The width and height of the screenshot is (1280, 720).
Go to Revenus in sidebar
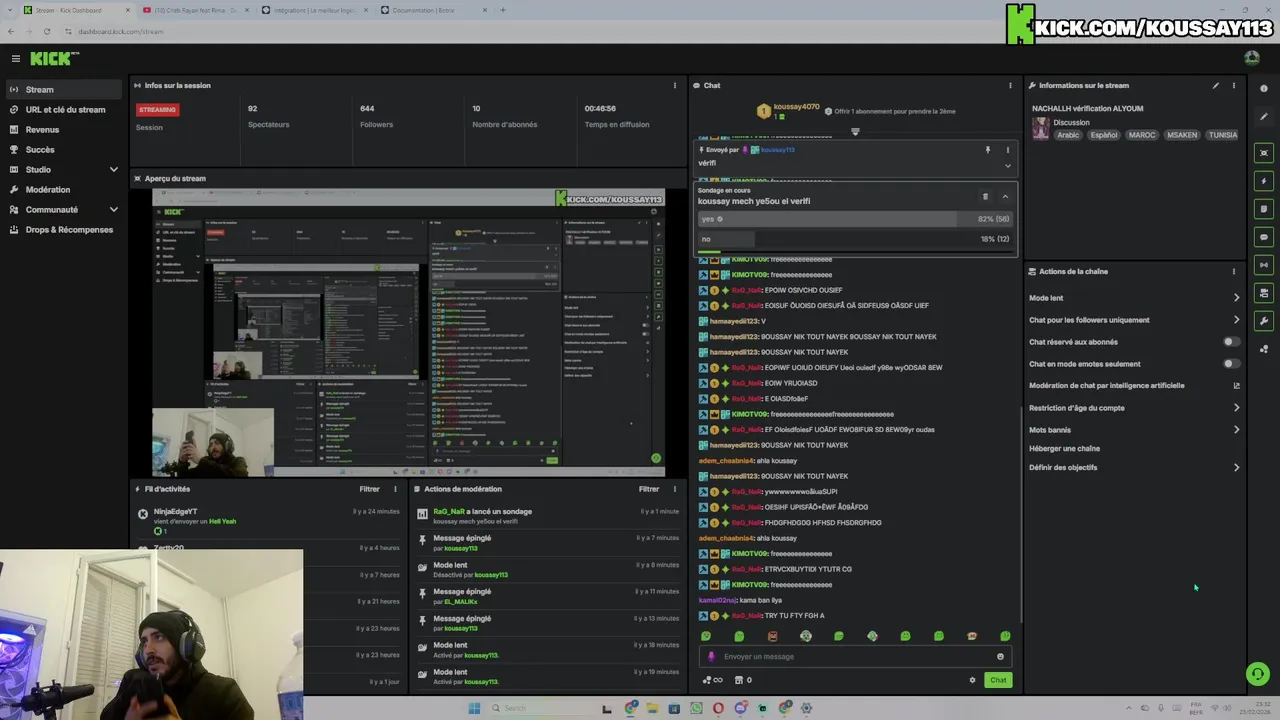point(63,129)
